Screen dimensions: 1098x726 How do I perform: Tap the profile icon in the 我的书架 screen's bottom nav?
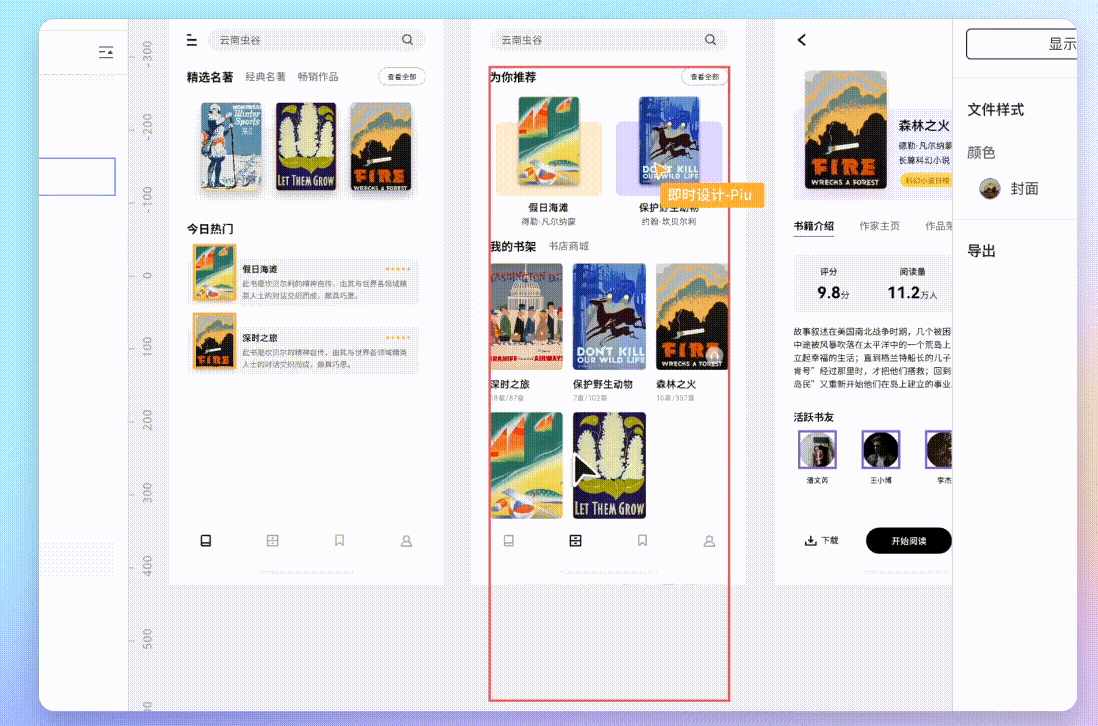click(709, 541)
